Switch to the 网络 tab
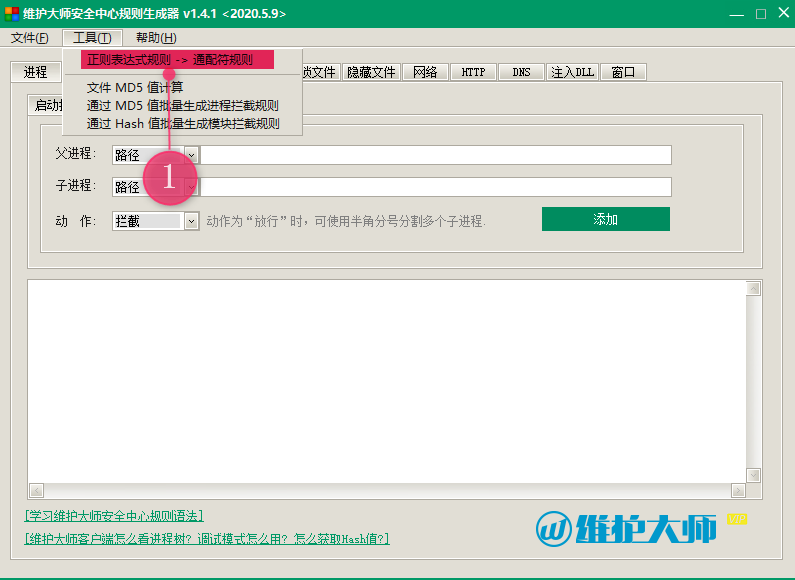 (425, 72)
